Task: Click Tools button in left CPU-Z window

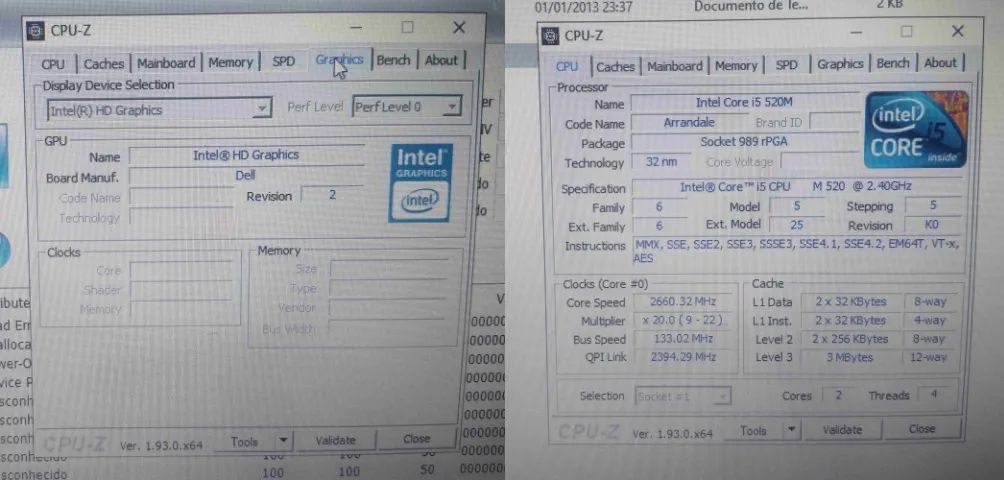Action: click(x=245, y=442)
